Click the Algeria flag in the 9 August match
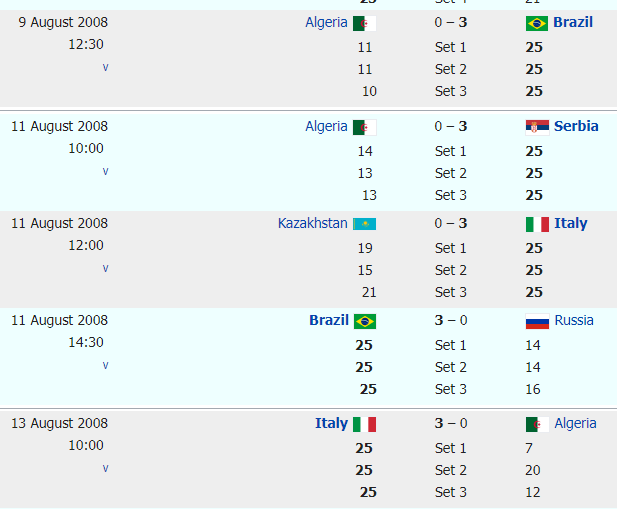The image size is (617, 509). 364,23
